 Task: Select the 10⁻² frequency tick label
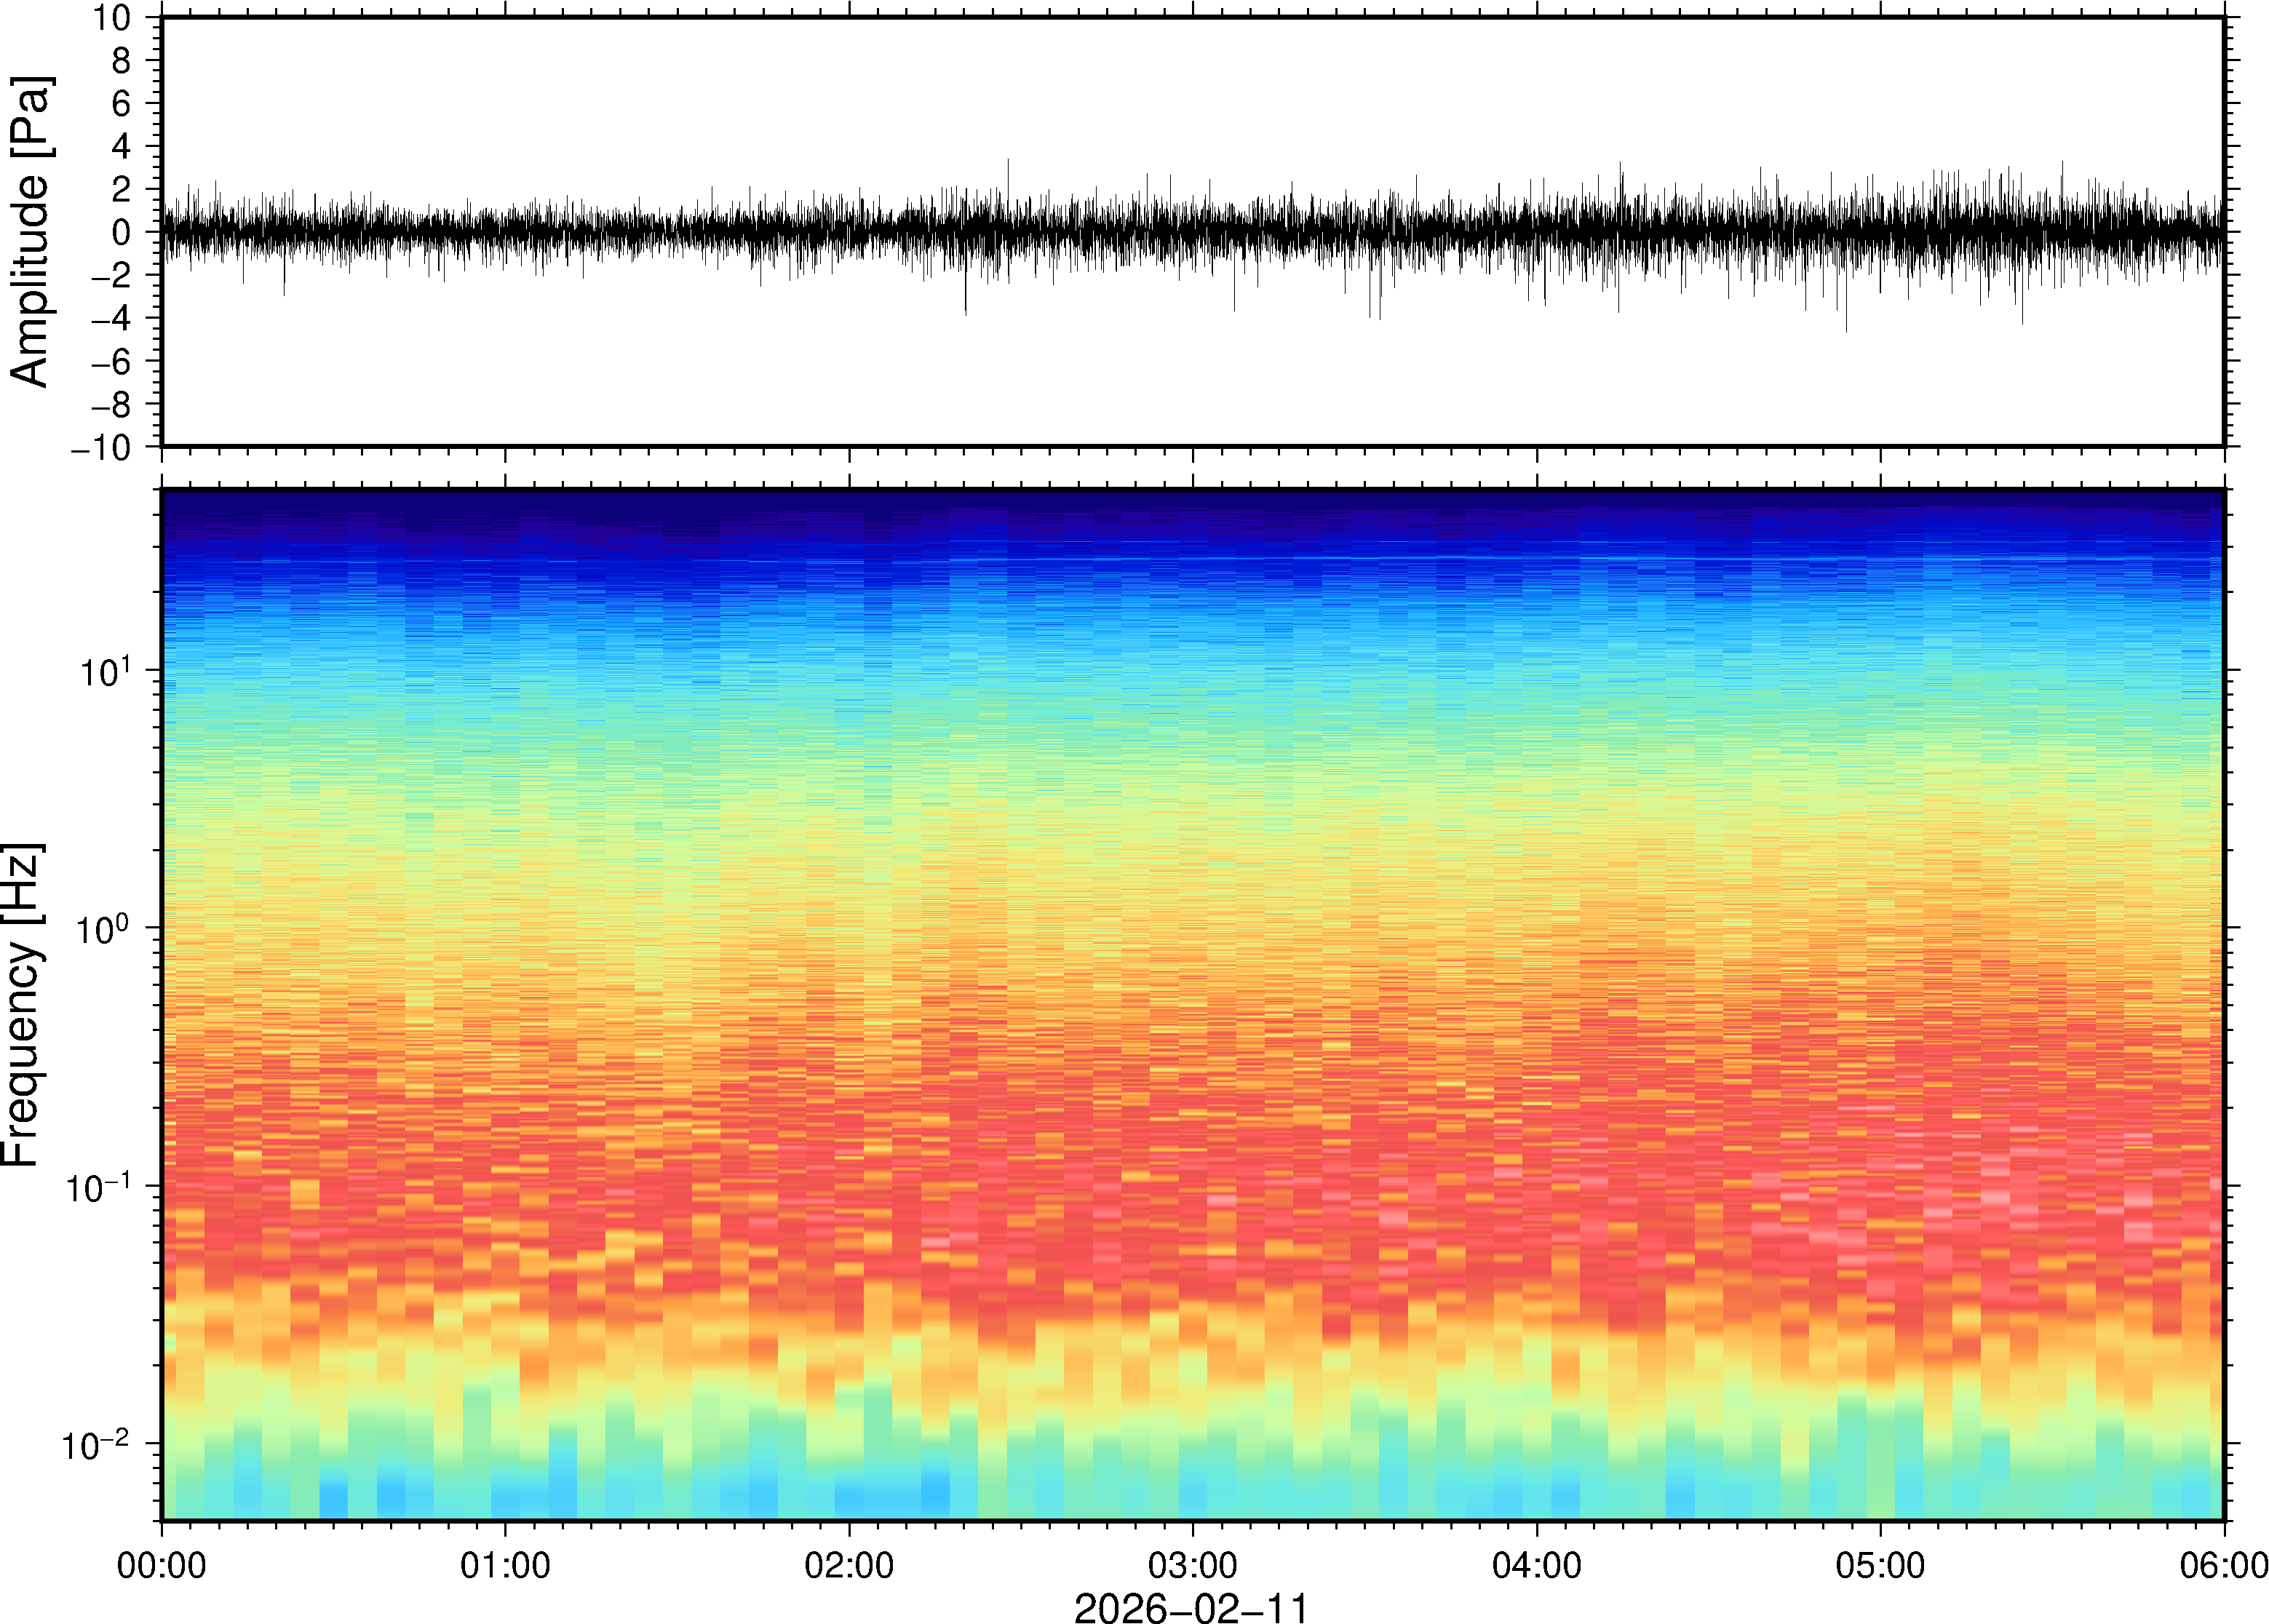[97, 1445]
